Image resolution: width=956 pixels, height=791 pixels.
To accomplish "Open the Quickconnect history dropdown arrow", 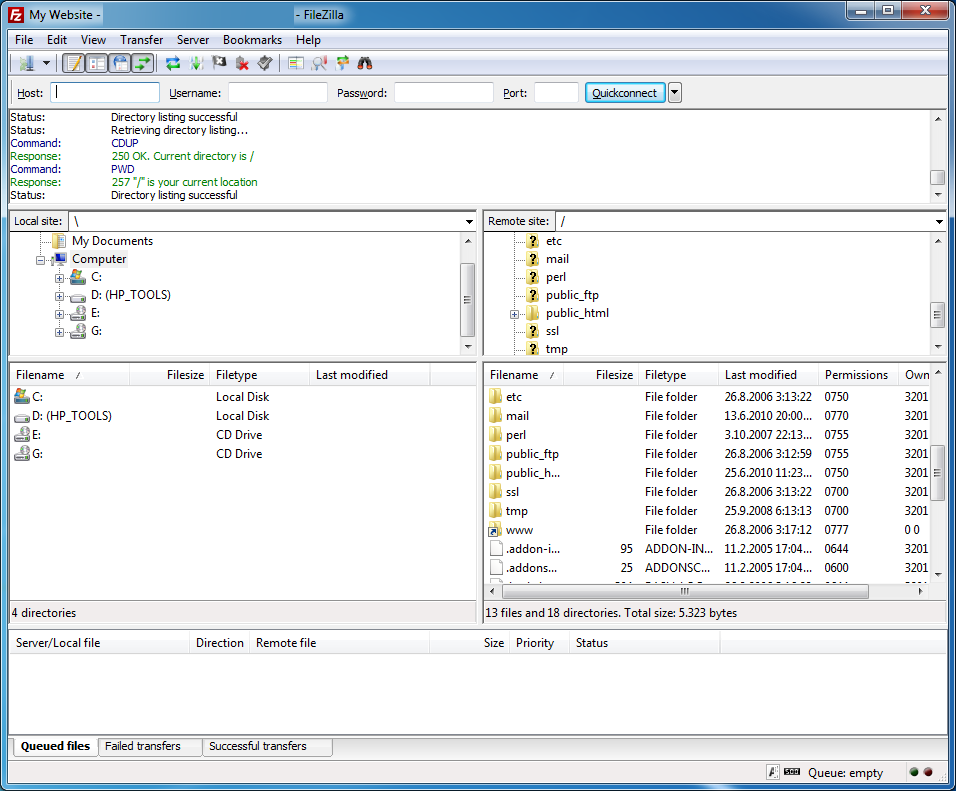I will 674,93.
